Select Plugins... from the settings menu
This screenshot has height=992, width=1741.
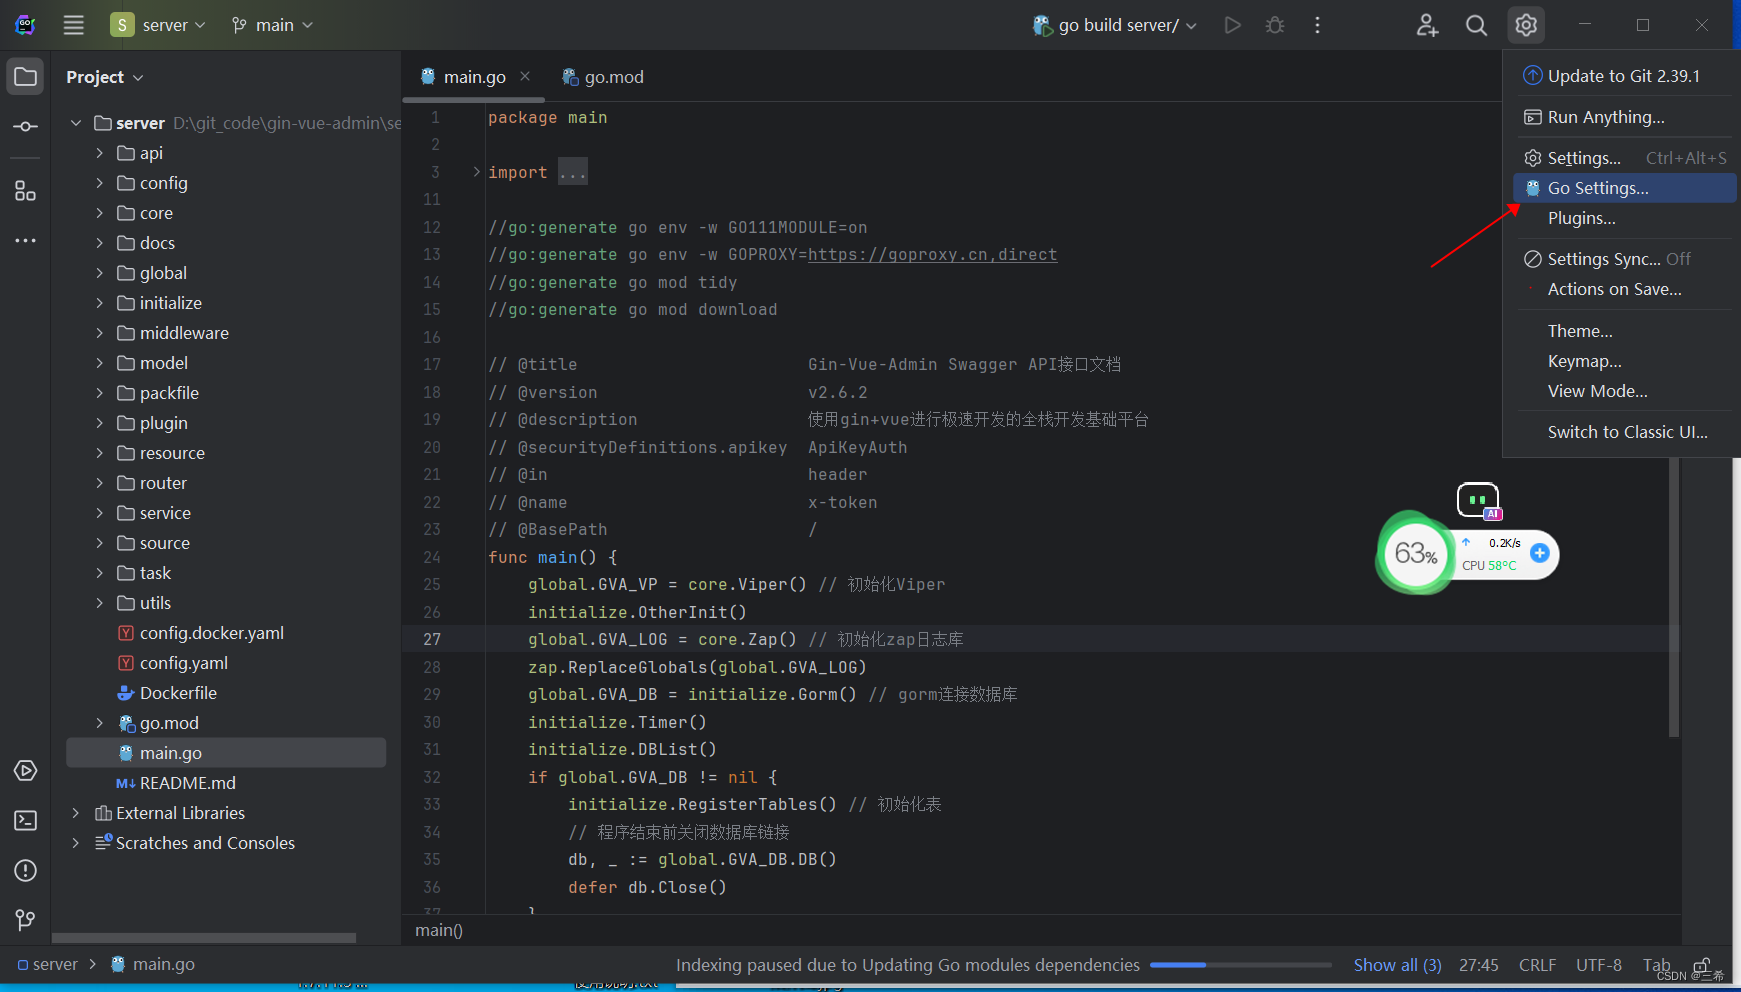tap(1581, 218)
